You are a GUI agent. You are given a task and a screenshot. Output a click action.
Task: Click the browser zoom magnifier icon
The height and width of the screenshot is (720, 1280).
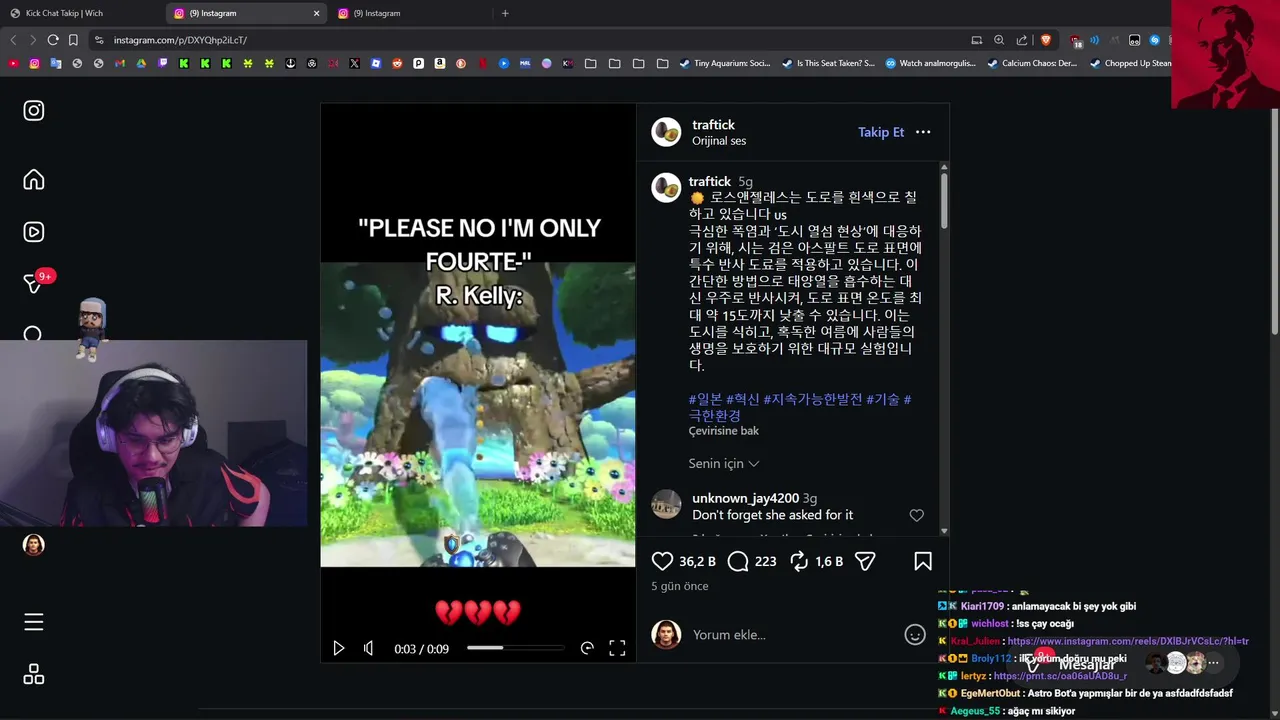point(999,40)
